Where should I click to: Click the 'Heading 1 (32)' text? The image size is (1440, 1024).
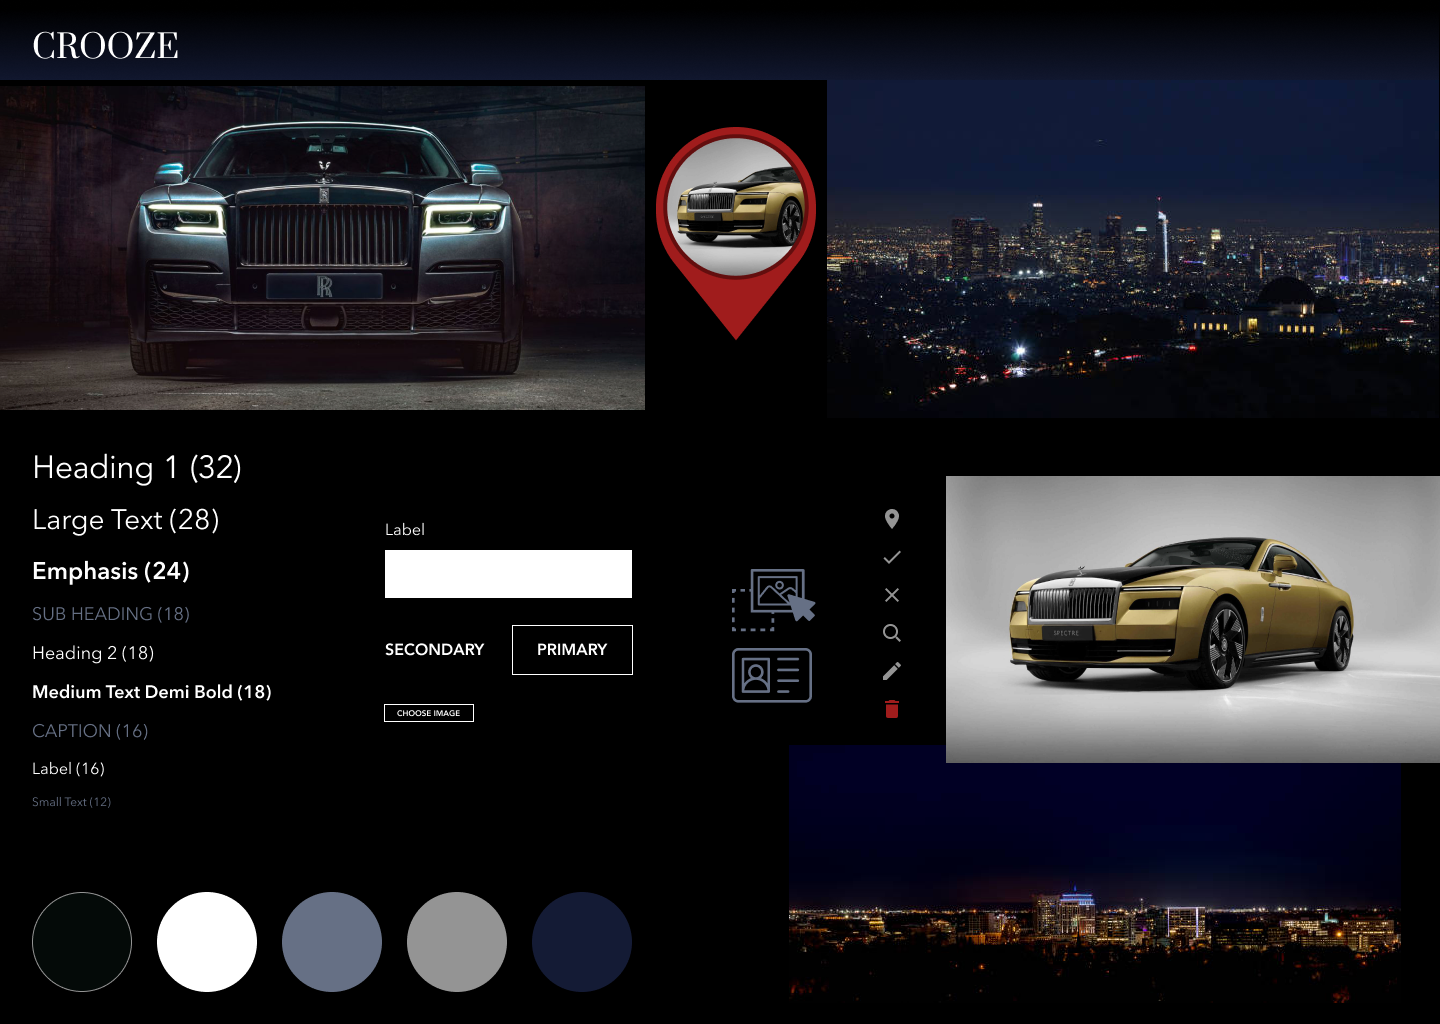coord(137,467)
